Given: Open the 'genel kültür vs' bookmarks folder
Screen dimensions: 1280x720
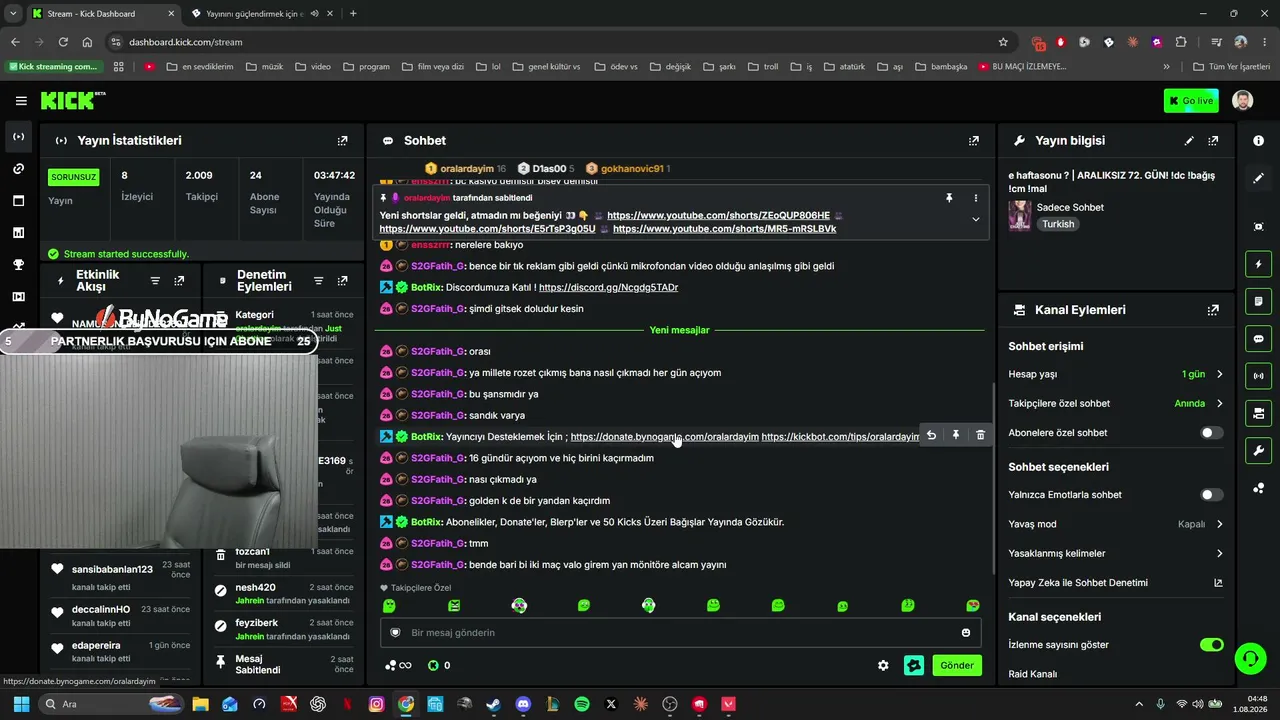Looking at the screenshot, I should 545,67.
